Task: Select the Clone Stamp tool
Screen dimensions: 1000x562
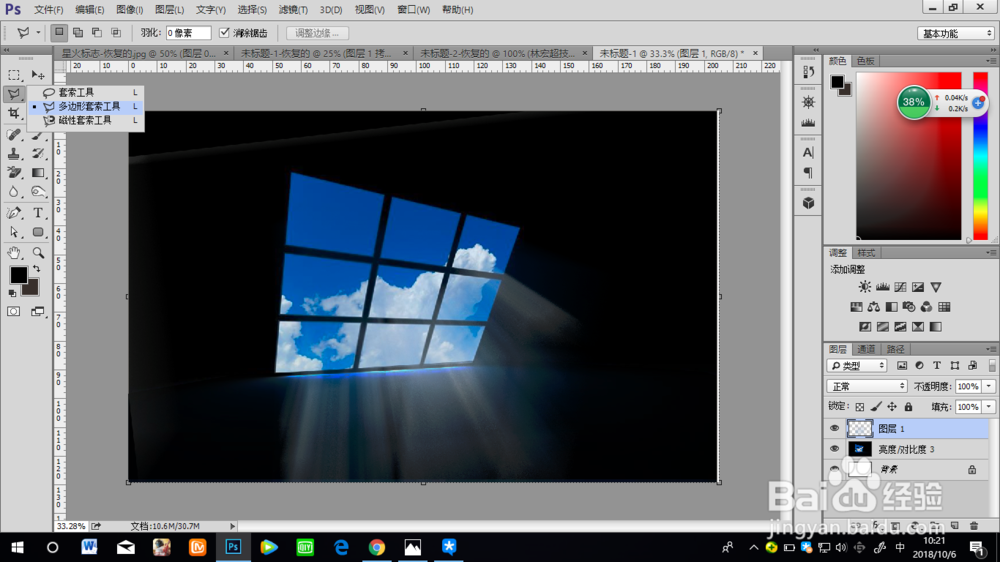Action: point(13,154)
